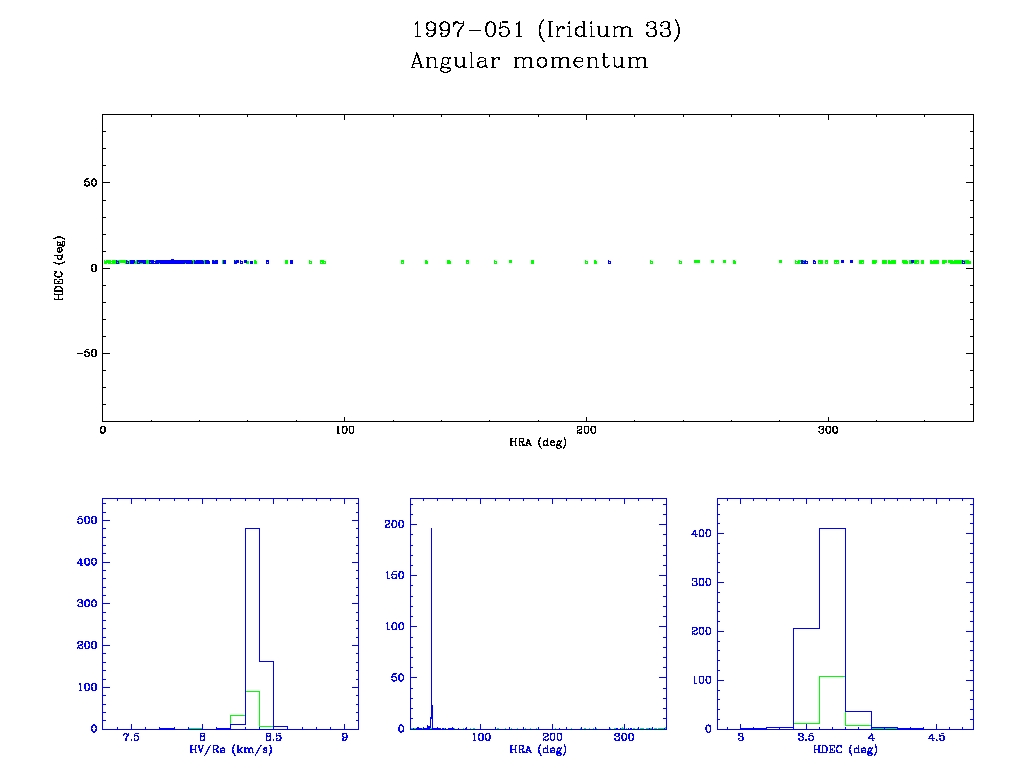Select the tallest green bar in HDEC histogram
Image resolution: width=1024 pixels, height=768 pixels.
(832, 702)
